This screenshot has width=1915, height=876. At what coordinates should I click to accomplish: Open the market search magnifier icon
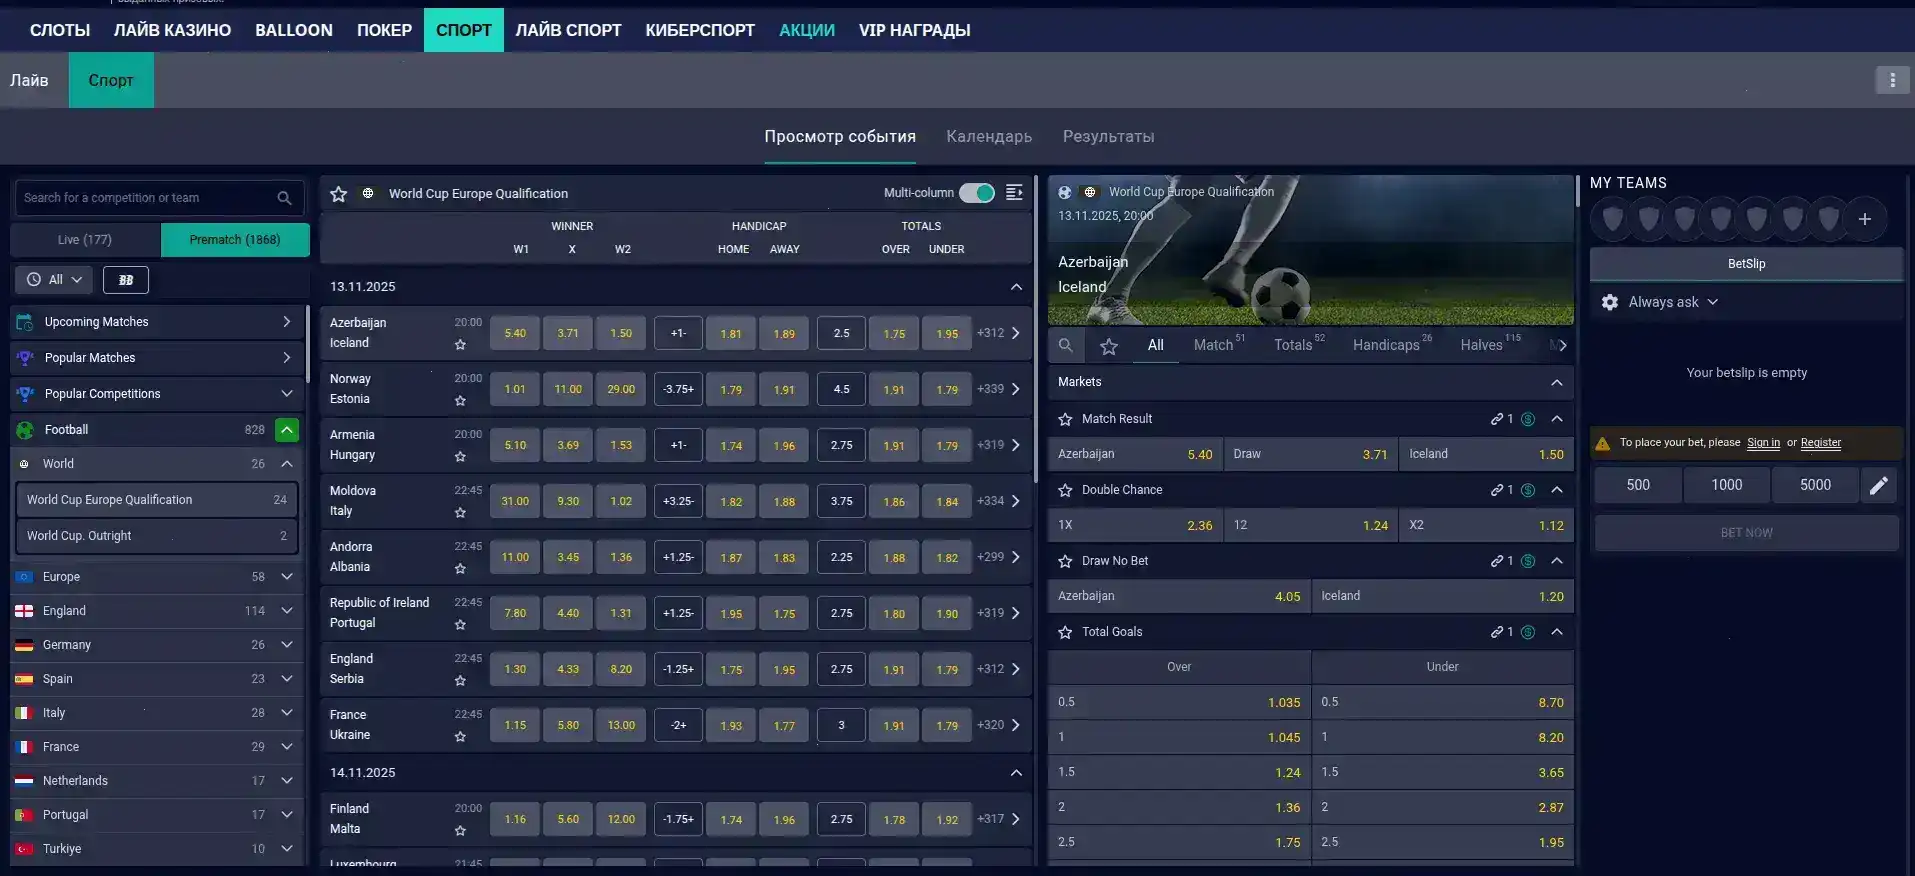pos(1066,346)
